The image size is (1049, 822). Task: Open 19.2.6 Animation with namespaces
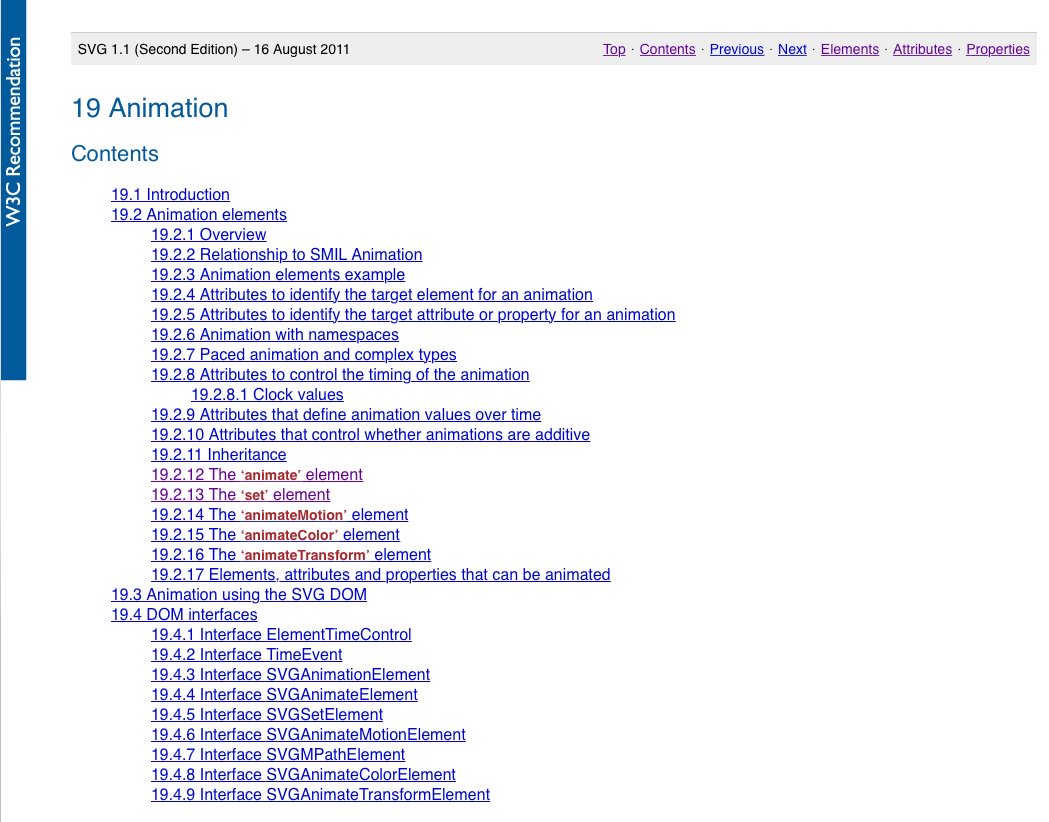275,334
